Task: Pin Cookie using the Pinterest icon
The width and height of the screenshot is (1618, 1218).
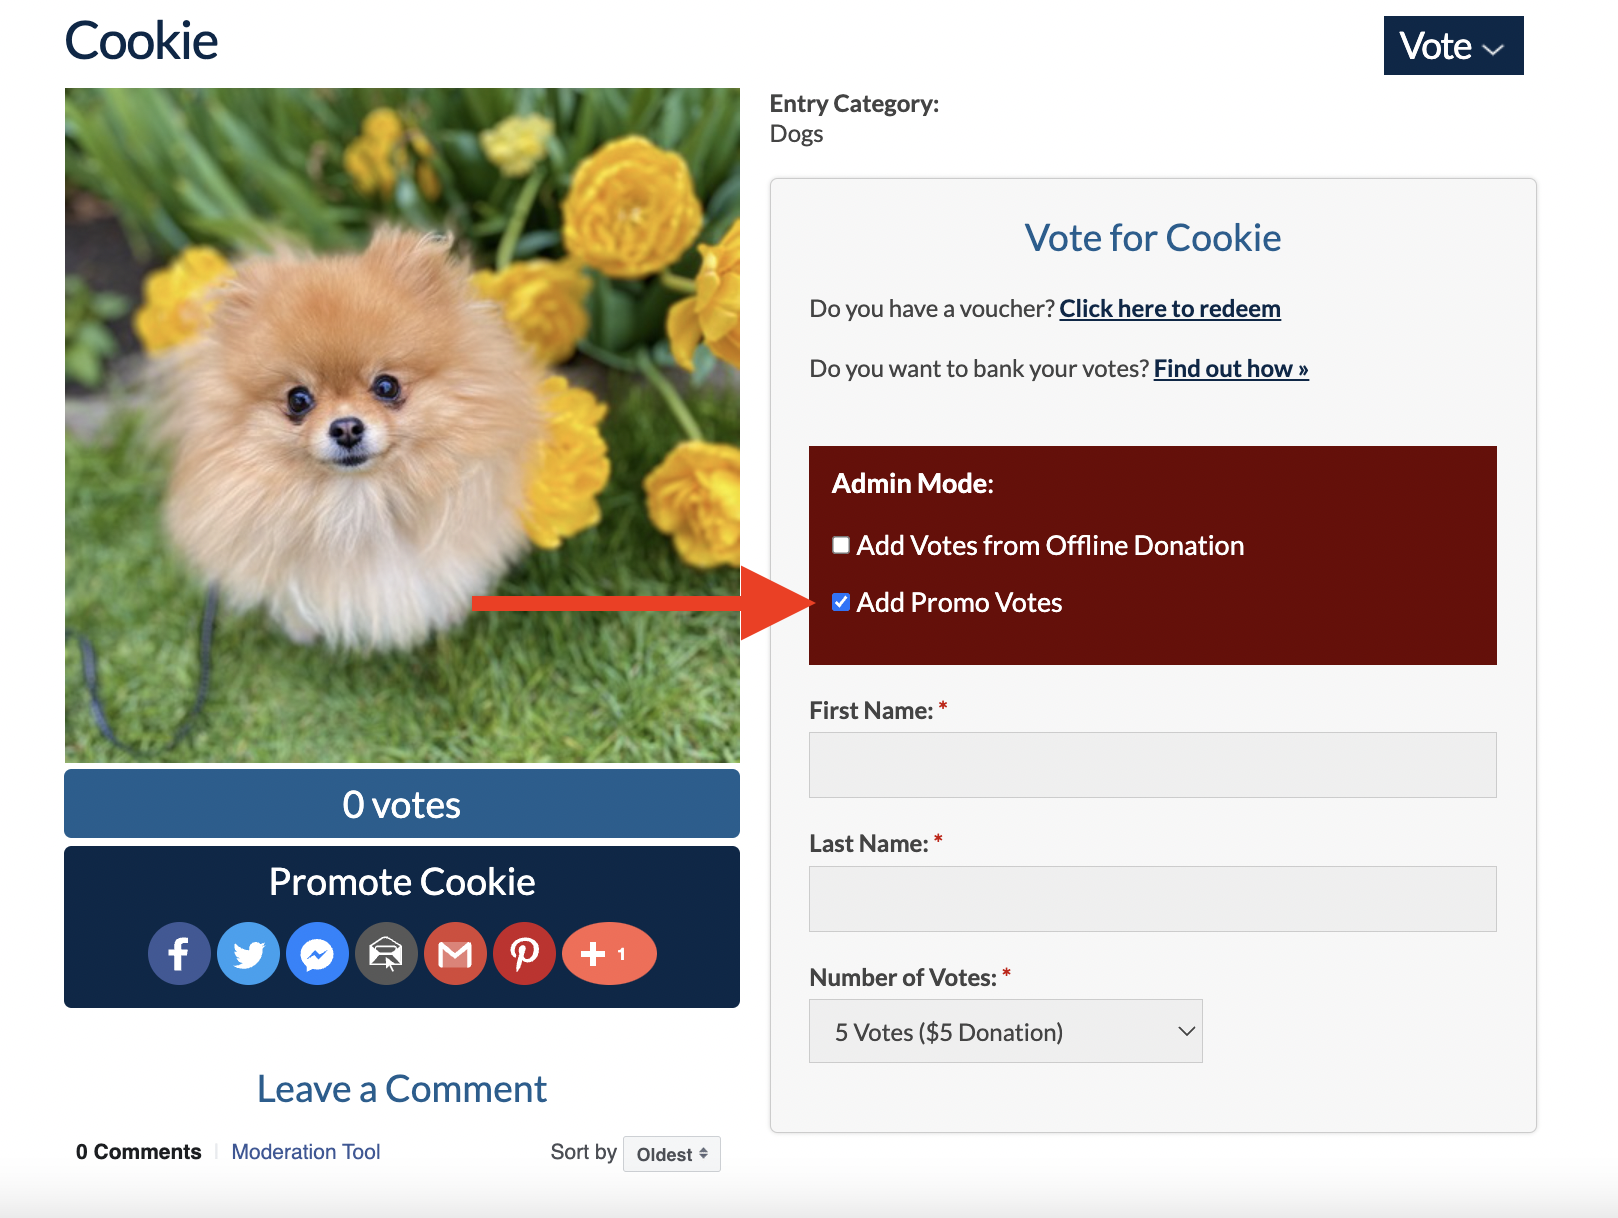Action: pyautogui.click(x=524, y=954)
